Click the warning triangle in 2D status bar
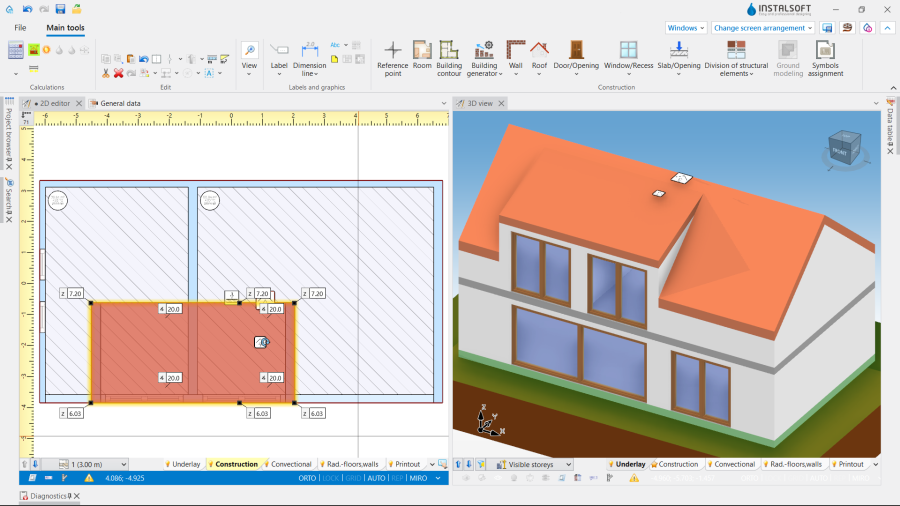Image resolution: width=900 pixels, height=506 pixels. (x=89, y=478)
